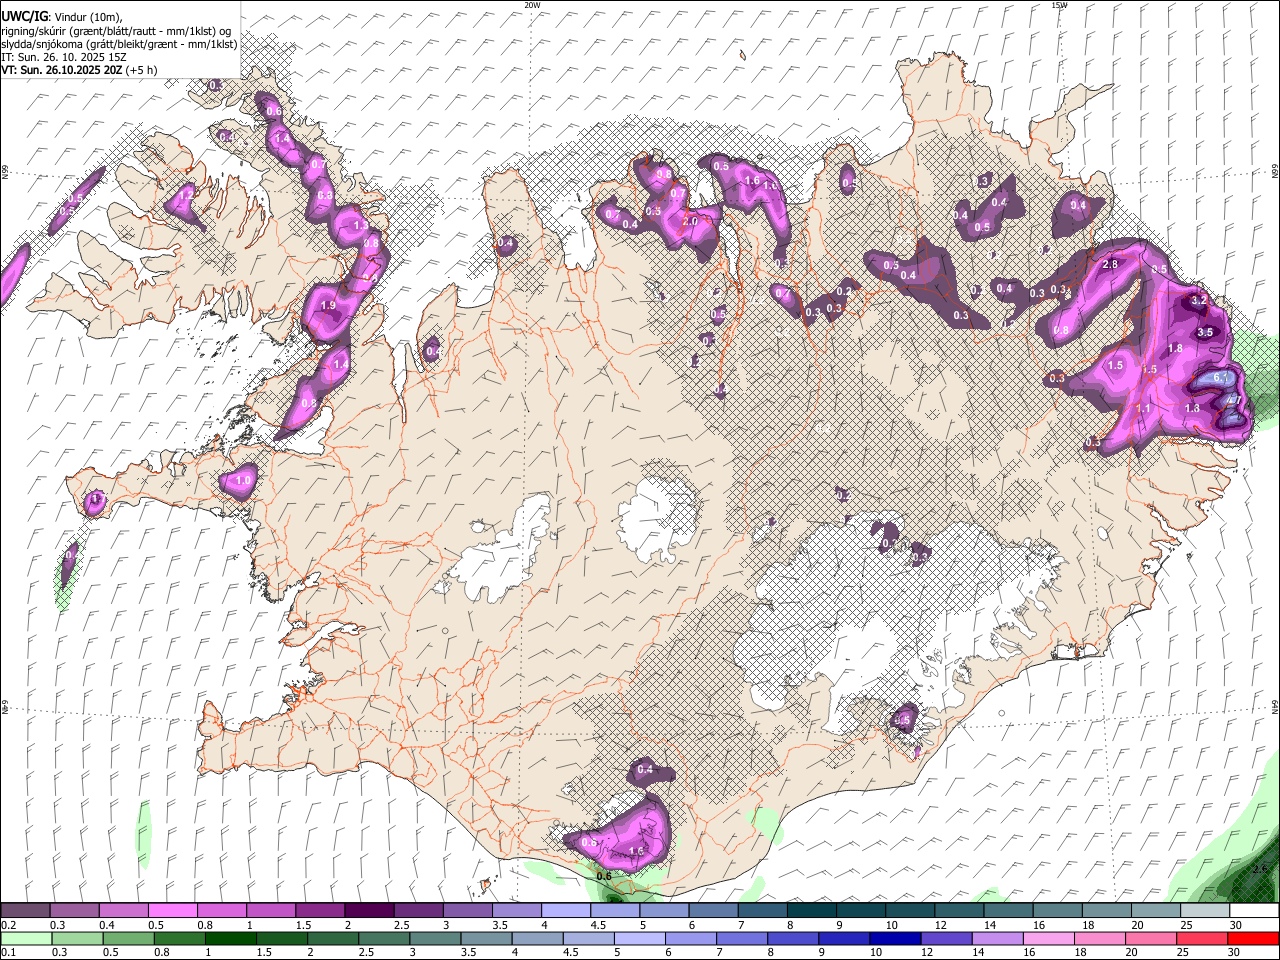
Task: Click the 20W longitude label
Action: click(x=533, y=5)
